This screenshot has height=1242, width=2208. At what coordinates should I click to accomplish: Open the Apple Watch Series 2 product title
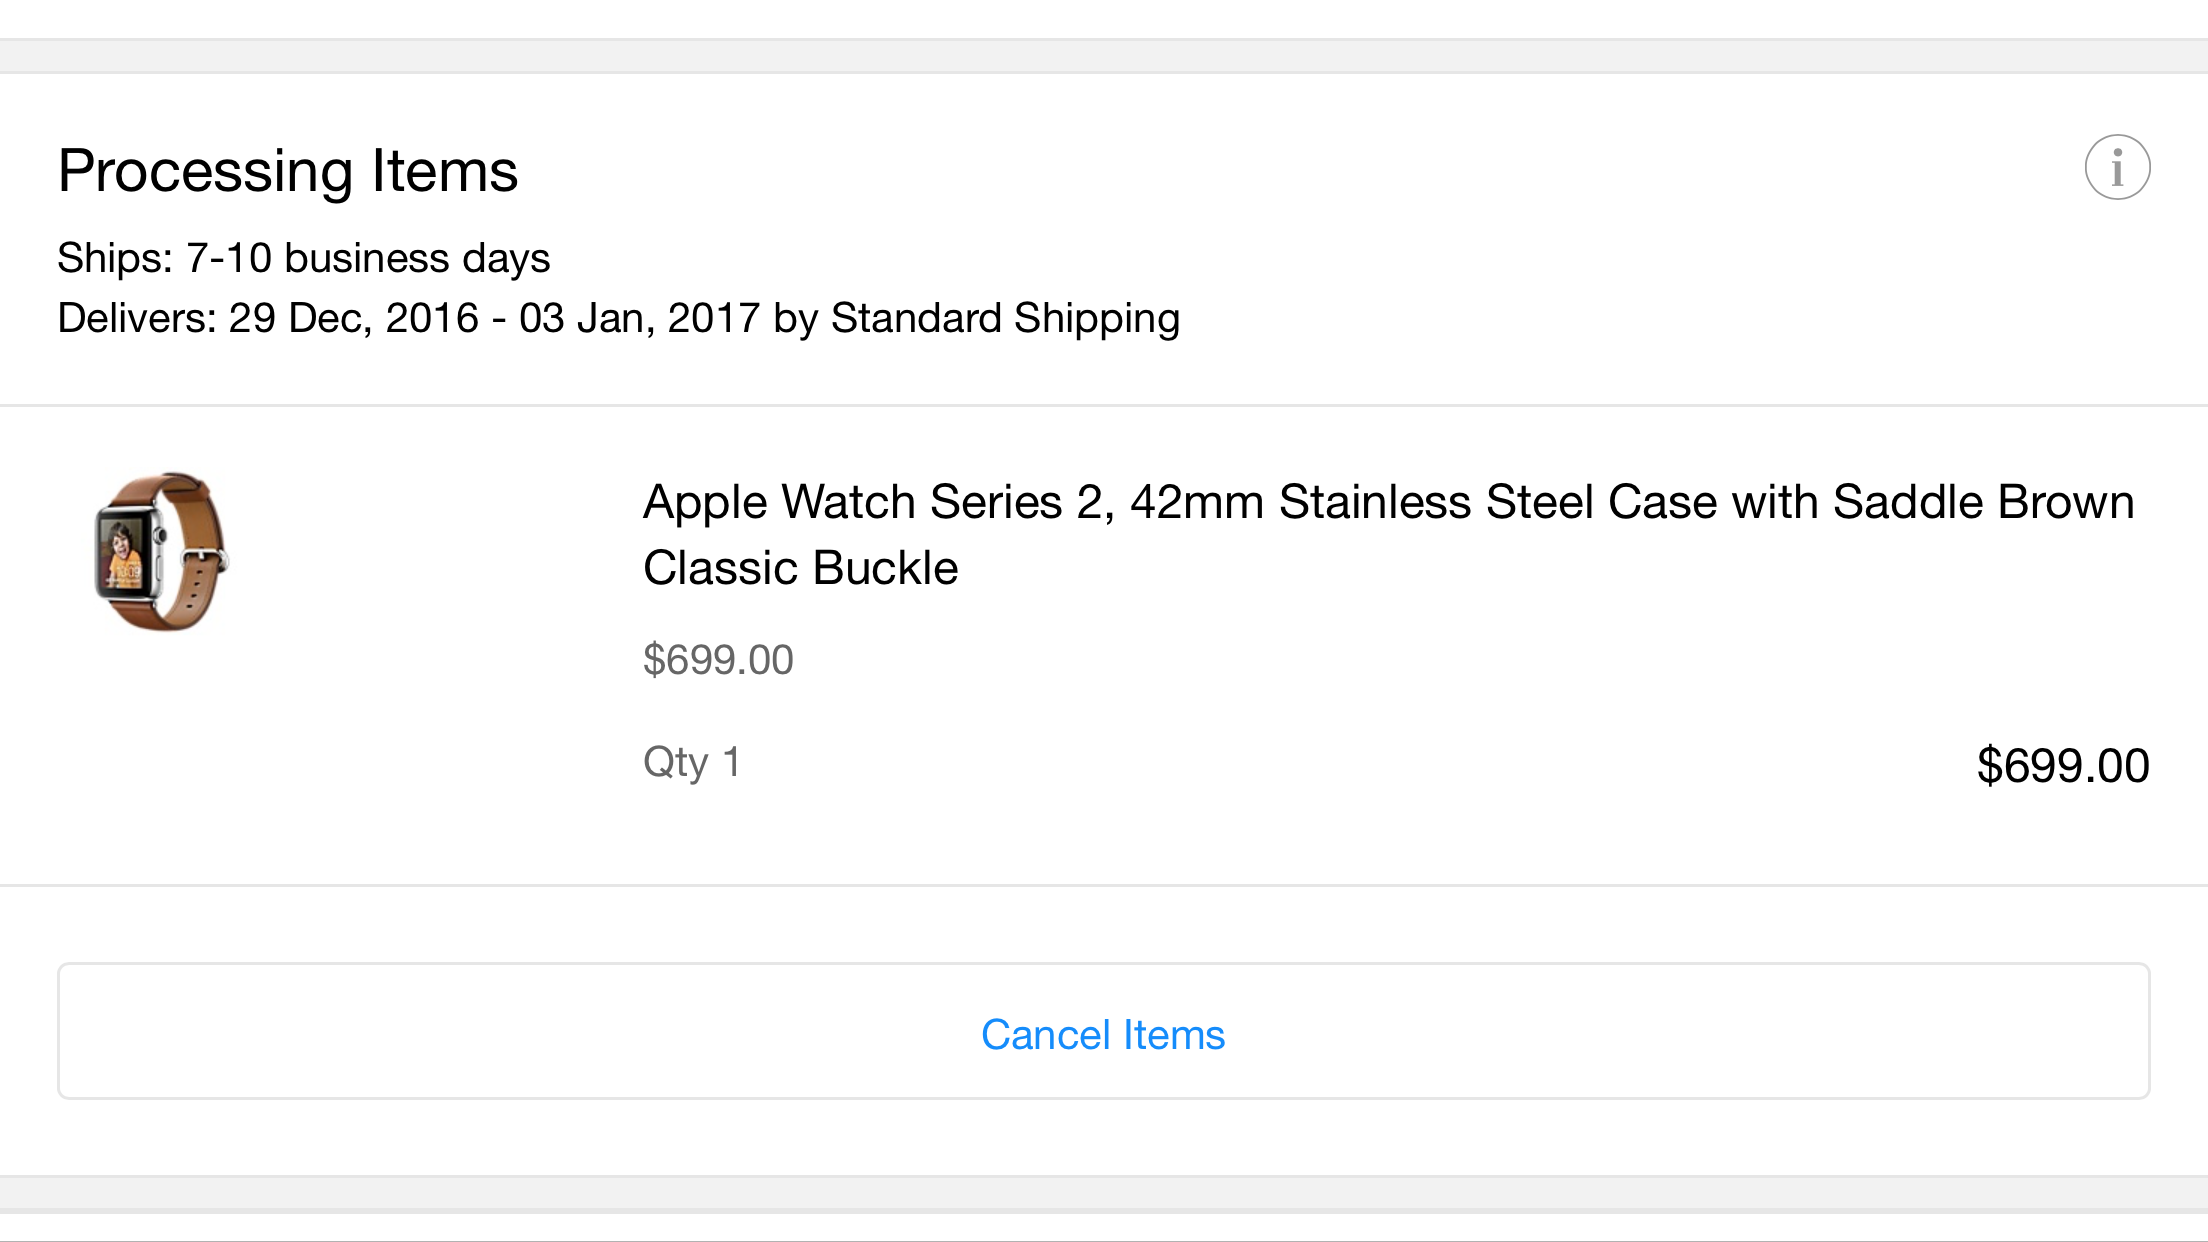(x=1388, y=534)
